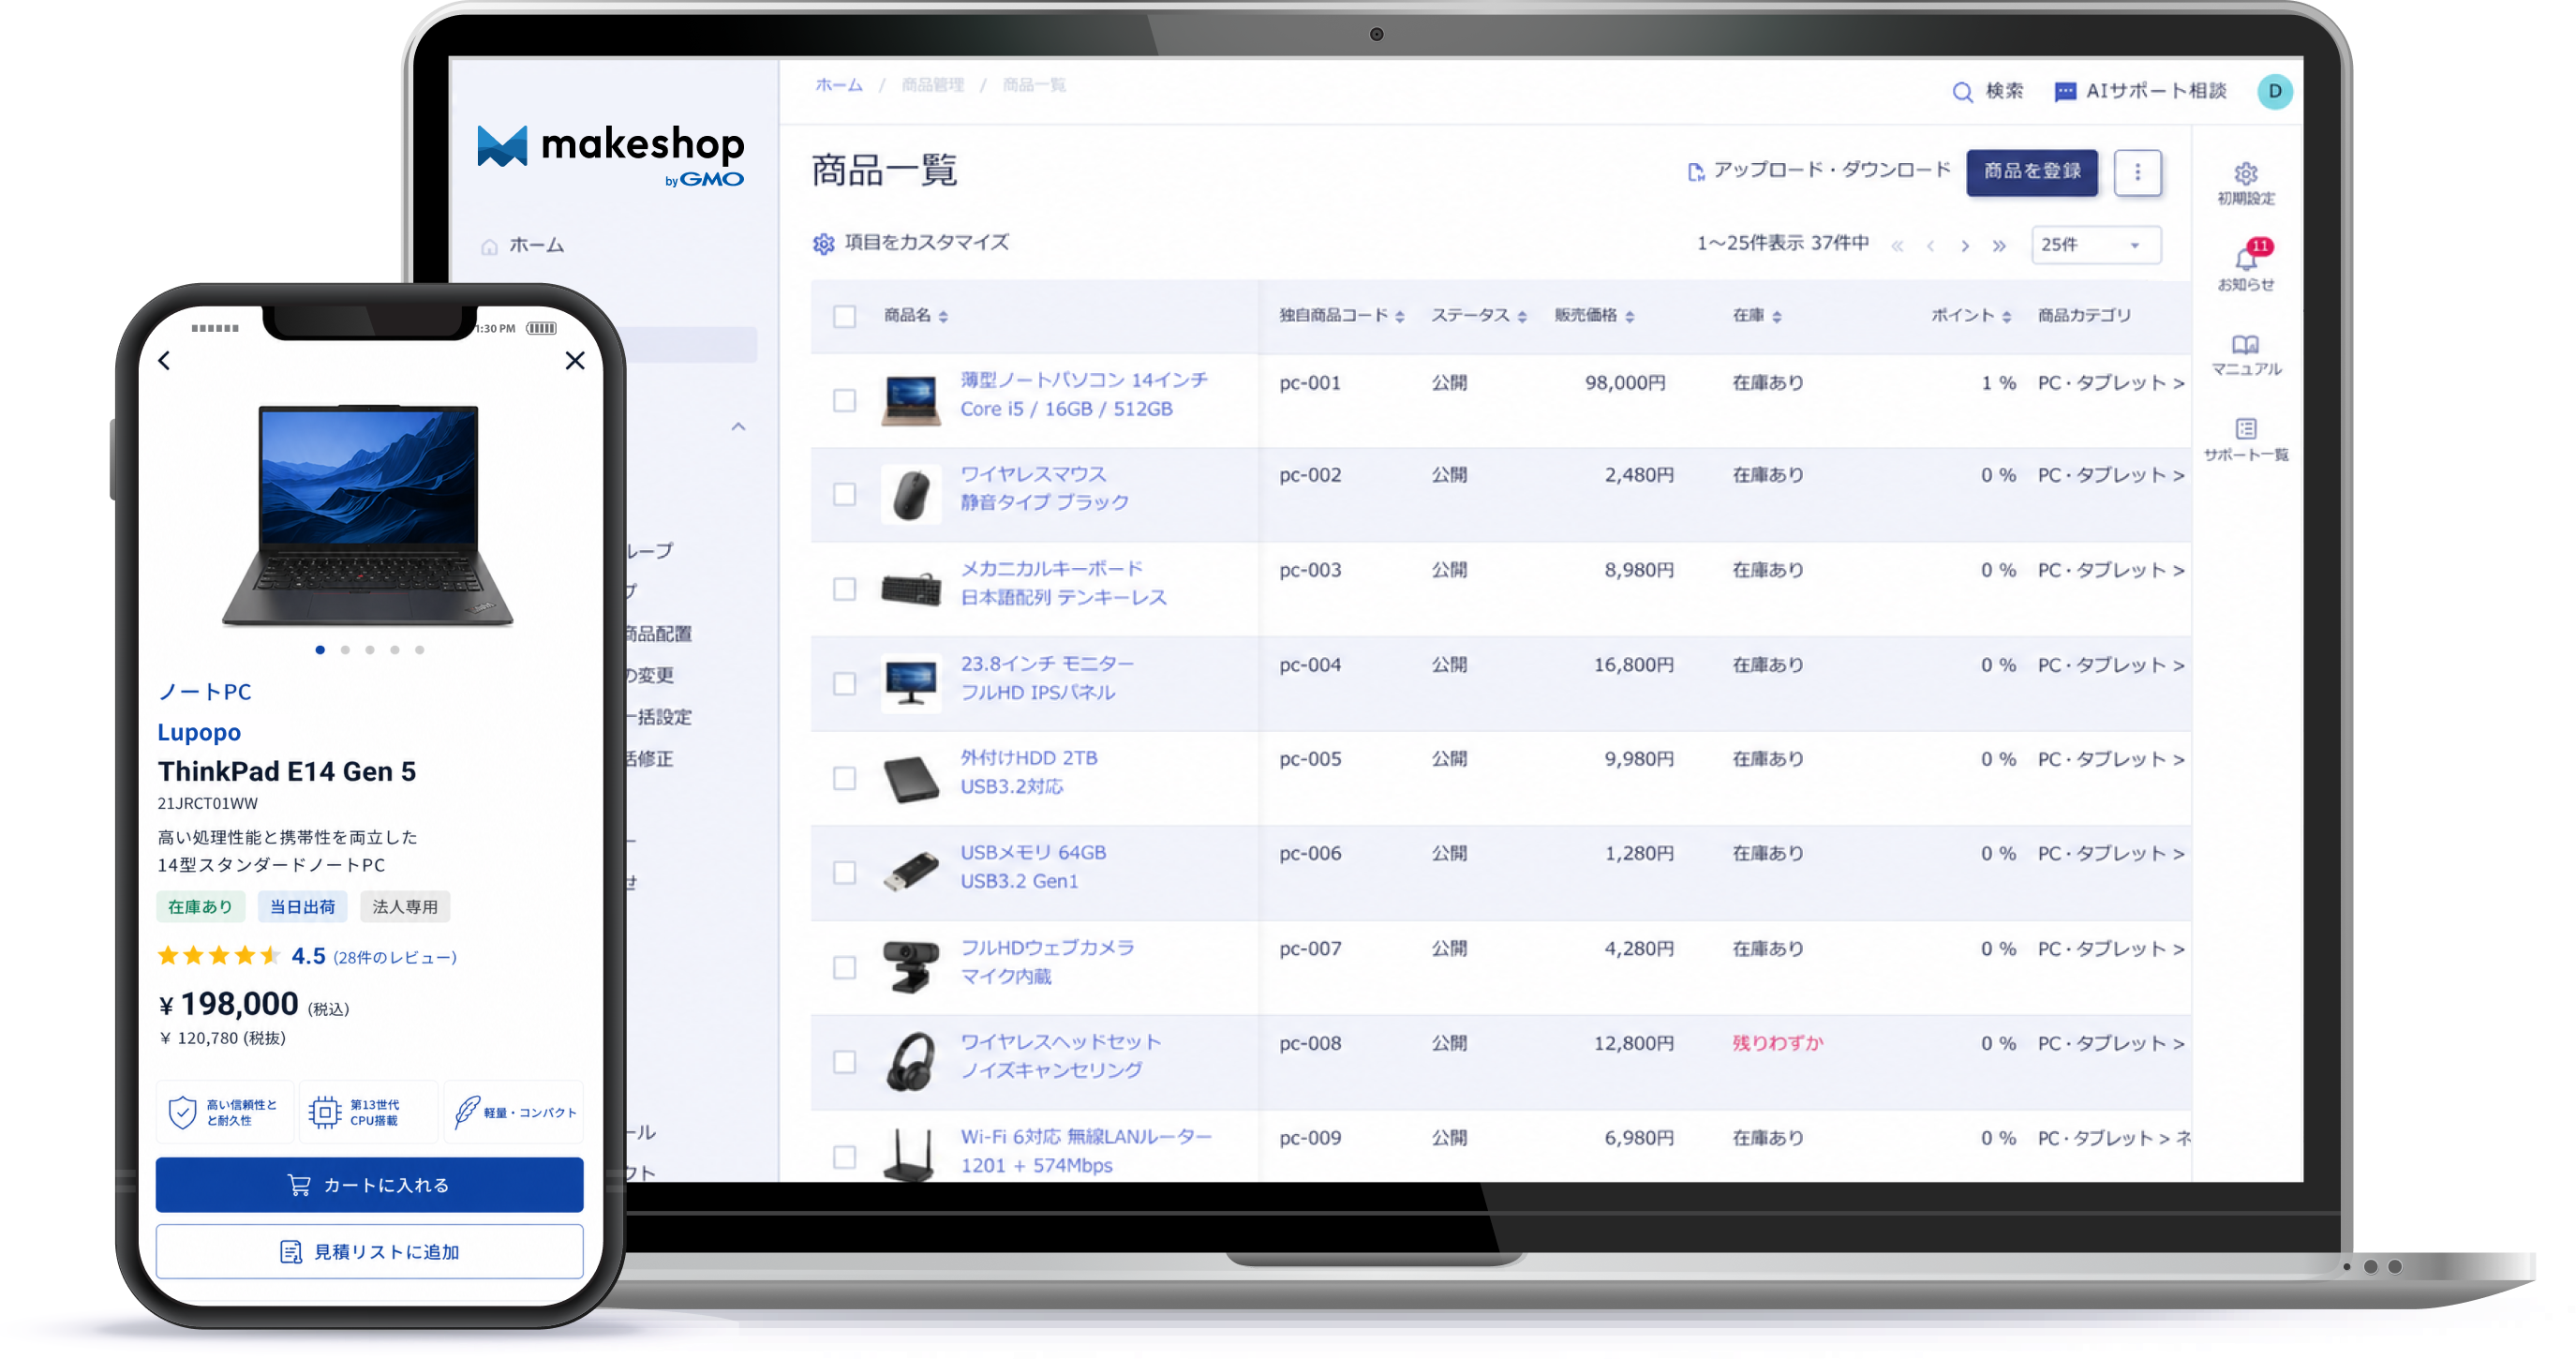This screenshot has height=1359, width=2576.
Task: Tap the phone's back arrow
Action: (165, 360)
